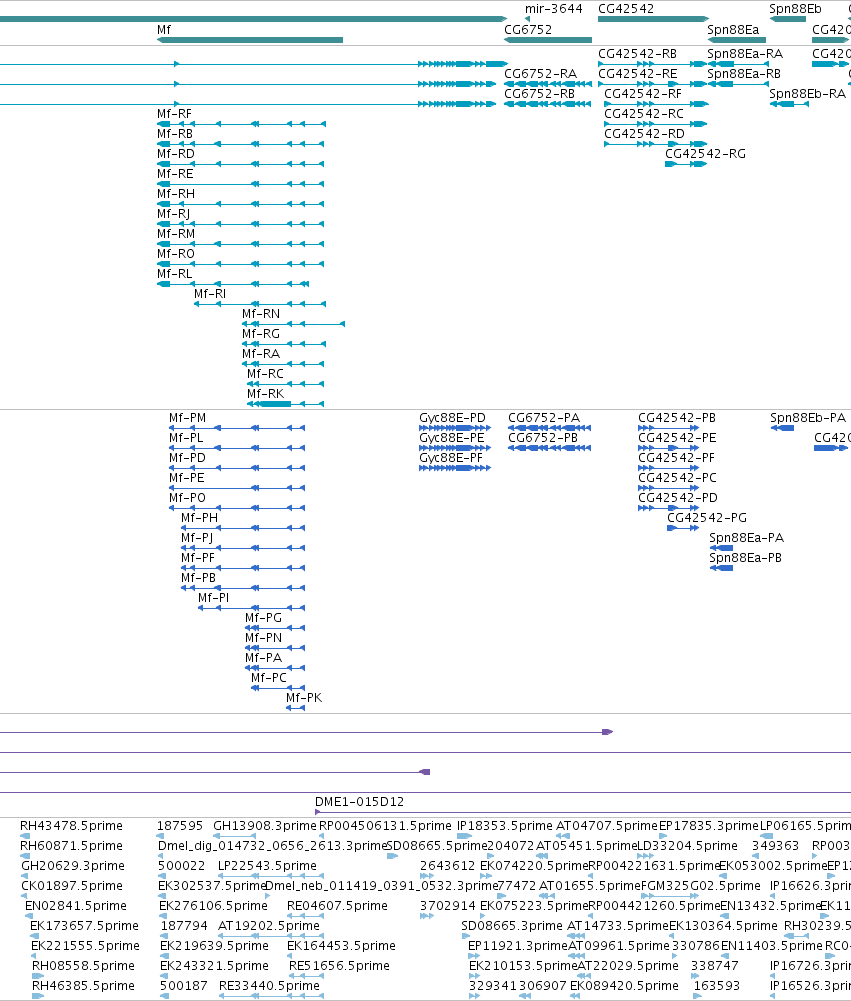Open transcript CG42542-RG

pyautogui.click(x=705, y=153)
